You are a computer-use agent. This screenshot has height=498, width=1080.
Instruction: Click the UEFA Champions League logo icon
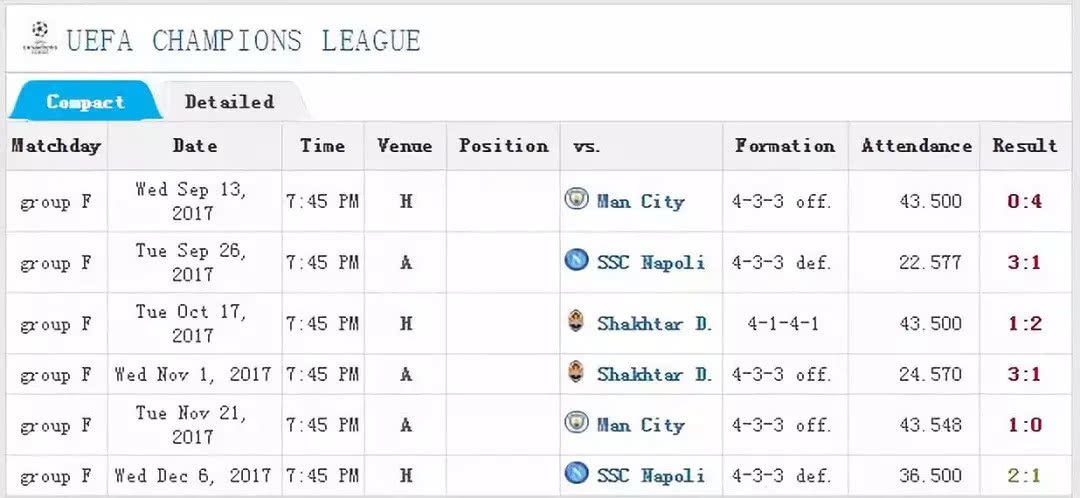40,39
